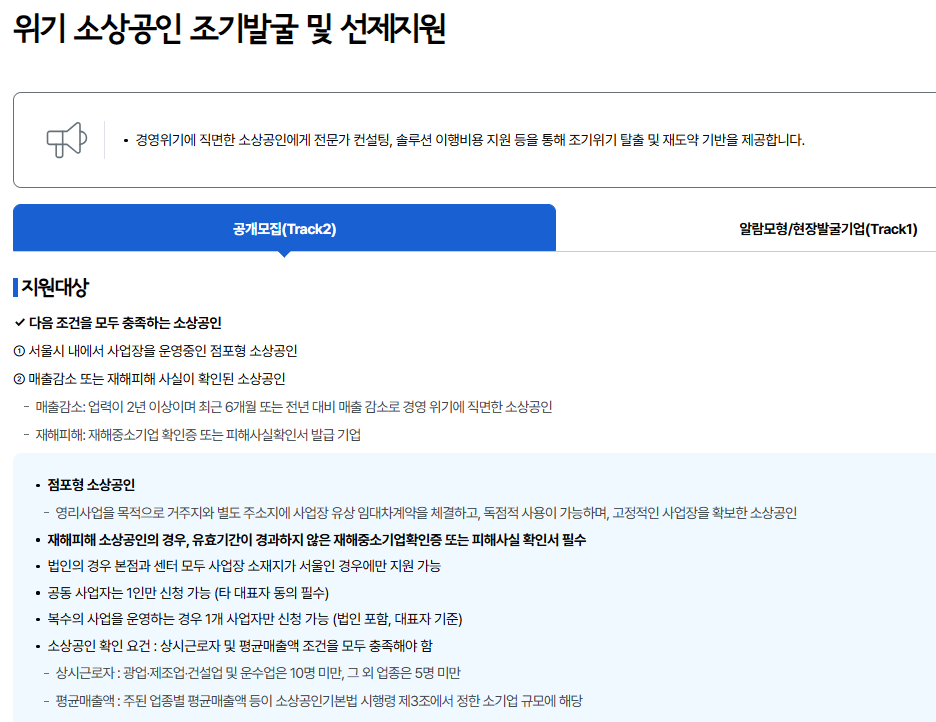
Task: Click the 매출감소 또는 재해피해 사실이 확인된 condition line
Action: coord(156,379)
